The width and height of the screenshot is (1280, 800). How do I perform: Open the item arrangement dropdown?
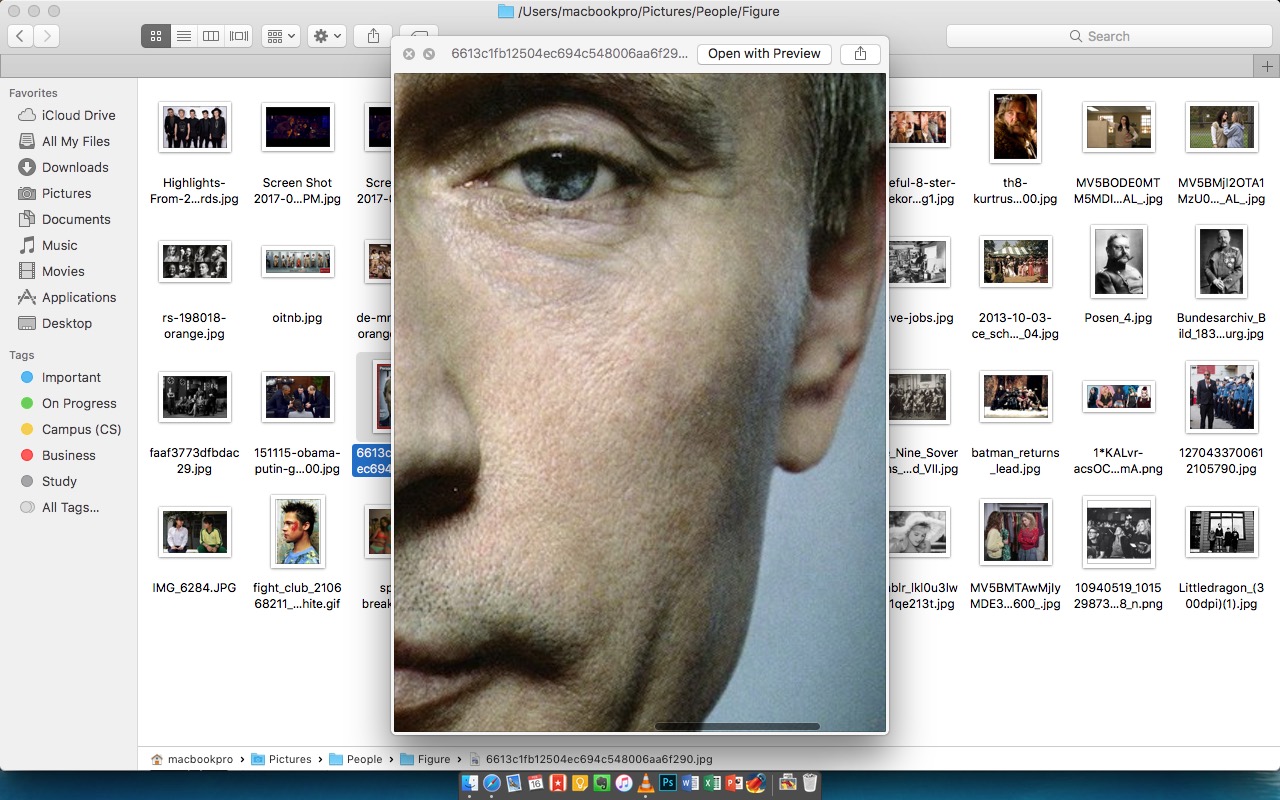(280, 36)
